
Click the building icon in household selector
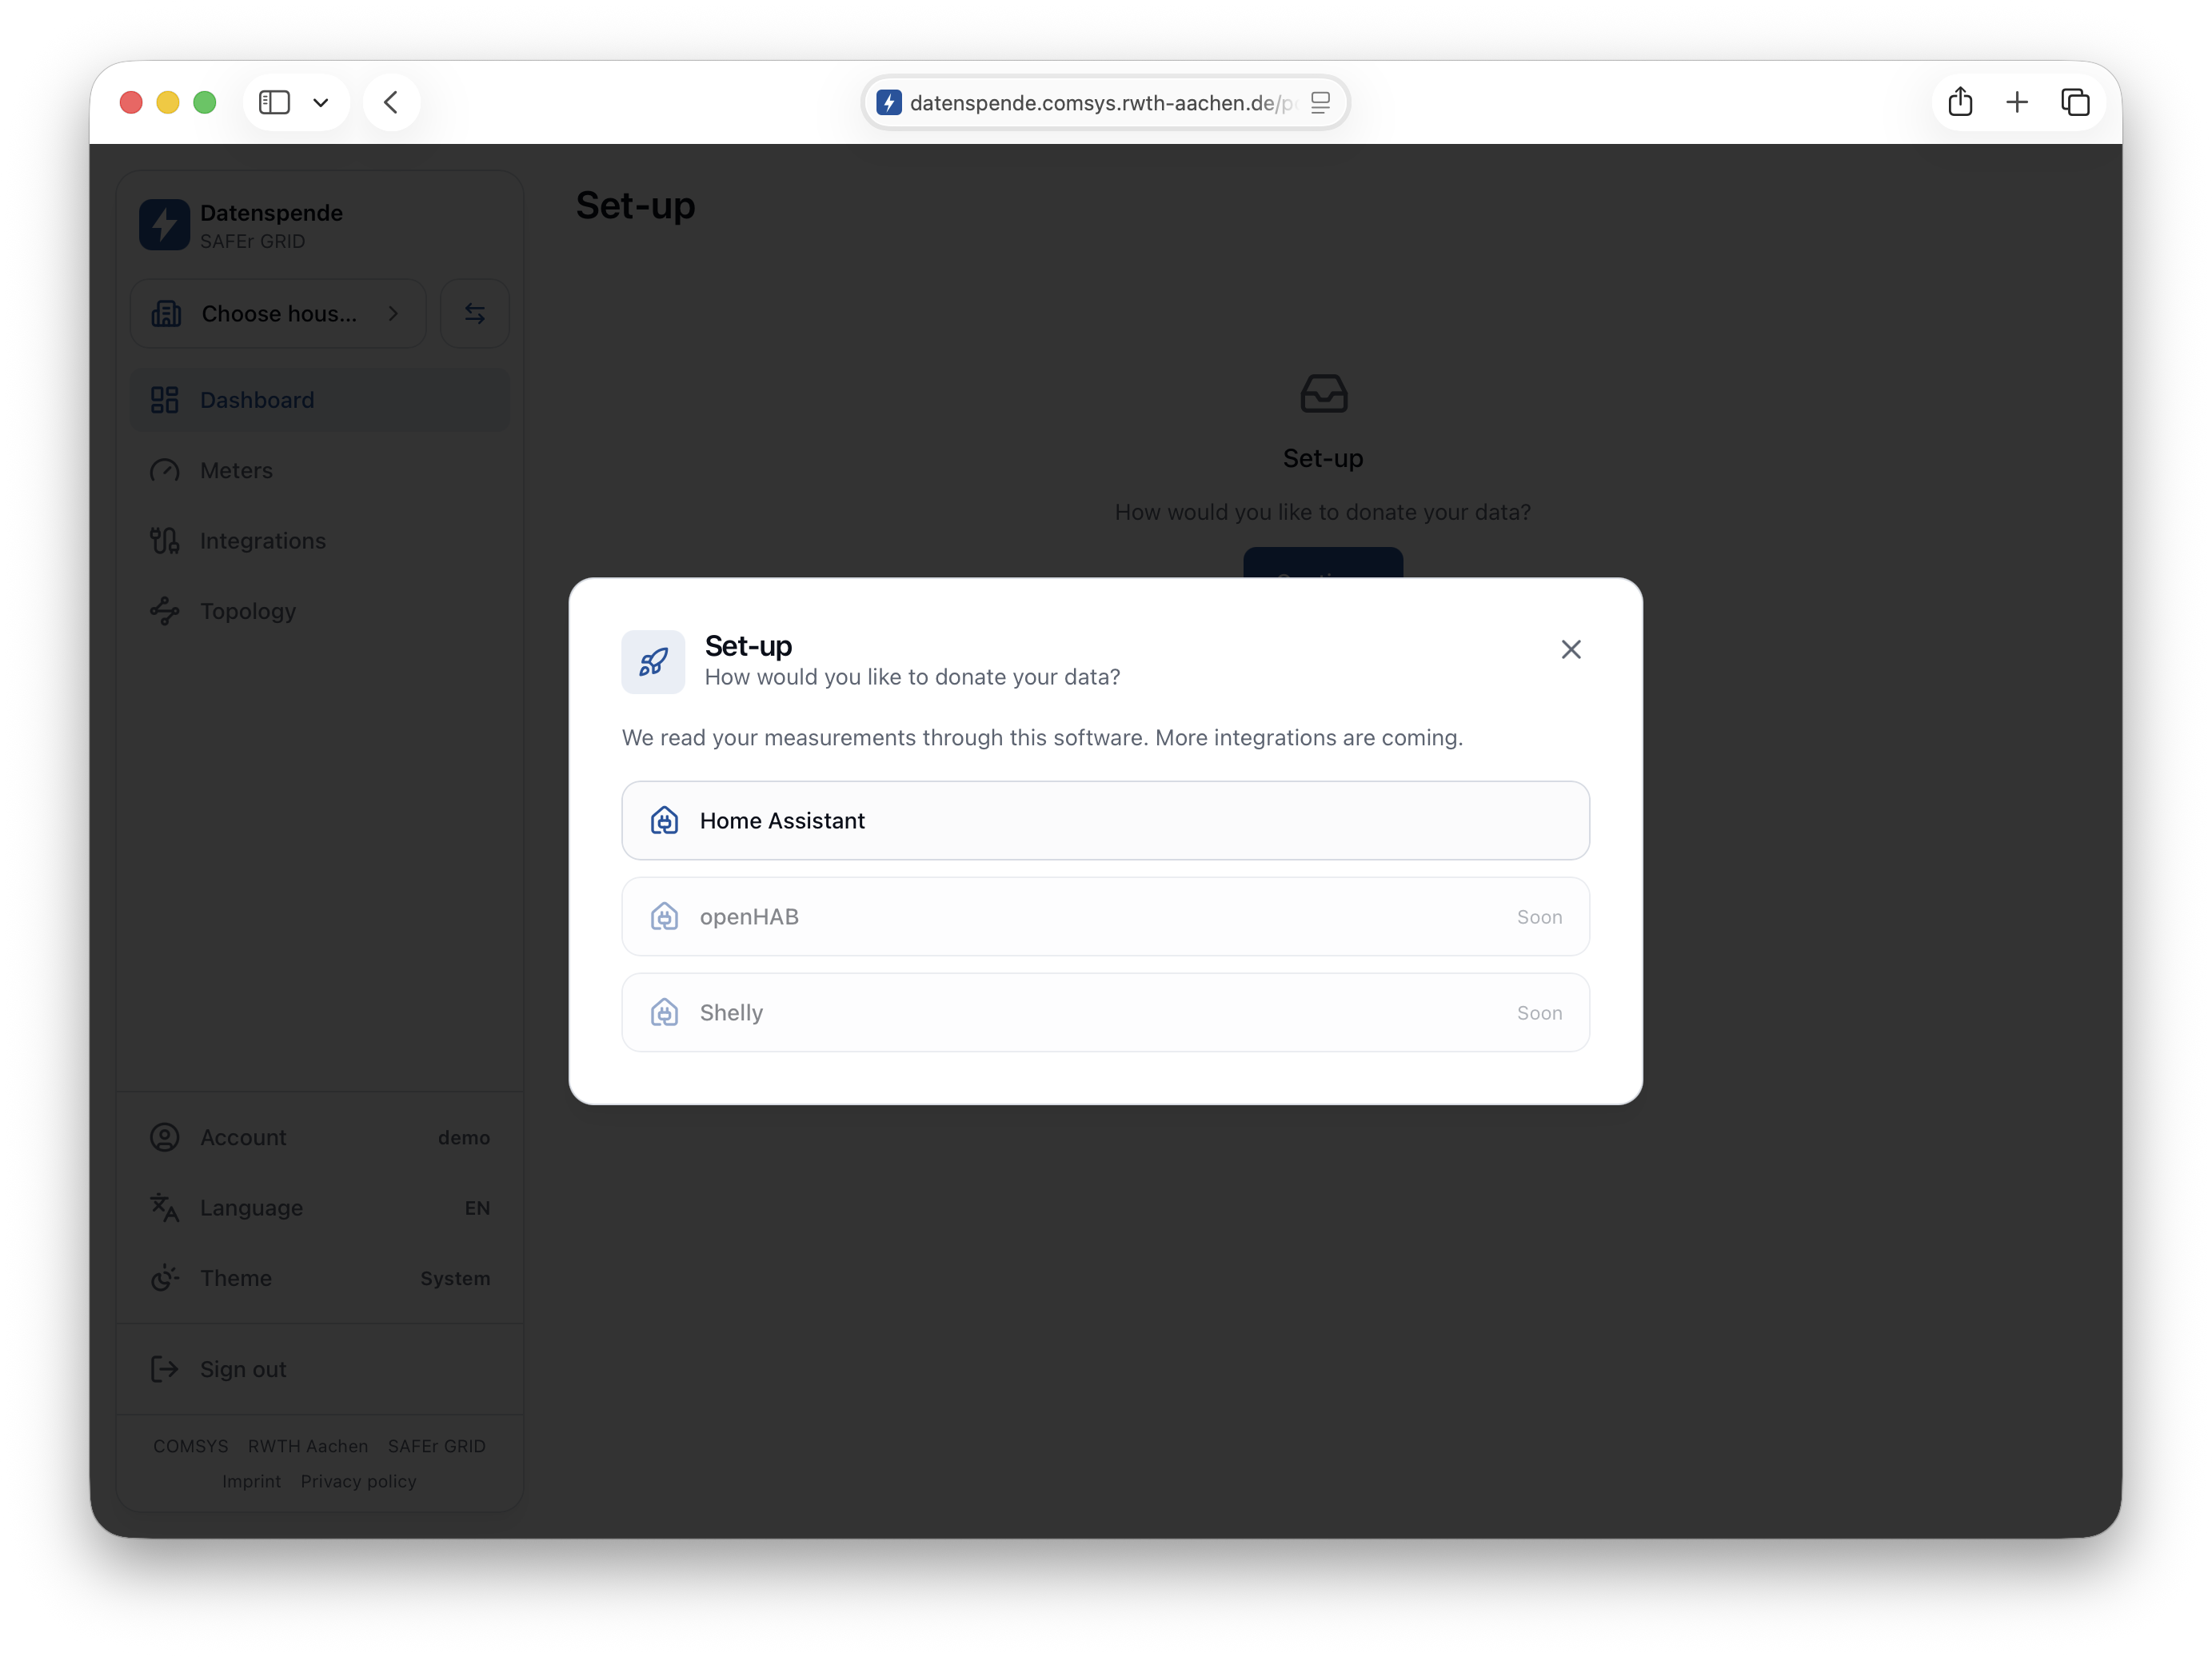(x=166, y=314)
